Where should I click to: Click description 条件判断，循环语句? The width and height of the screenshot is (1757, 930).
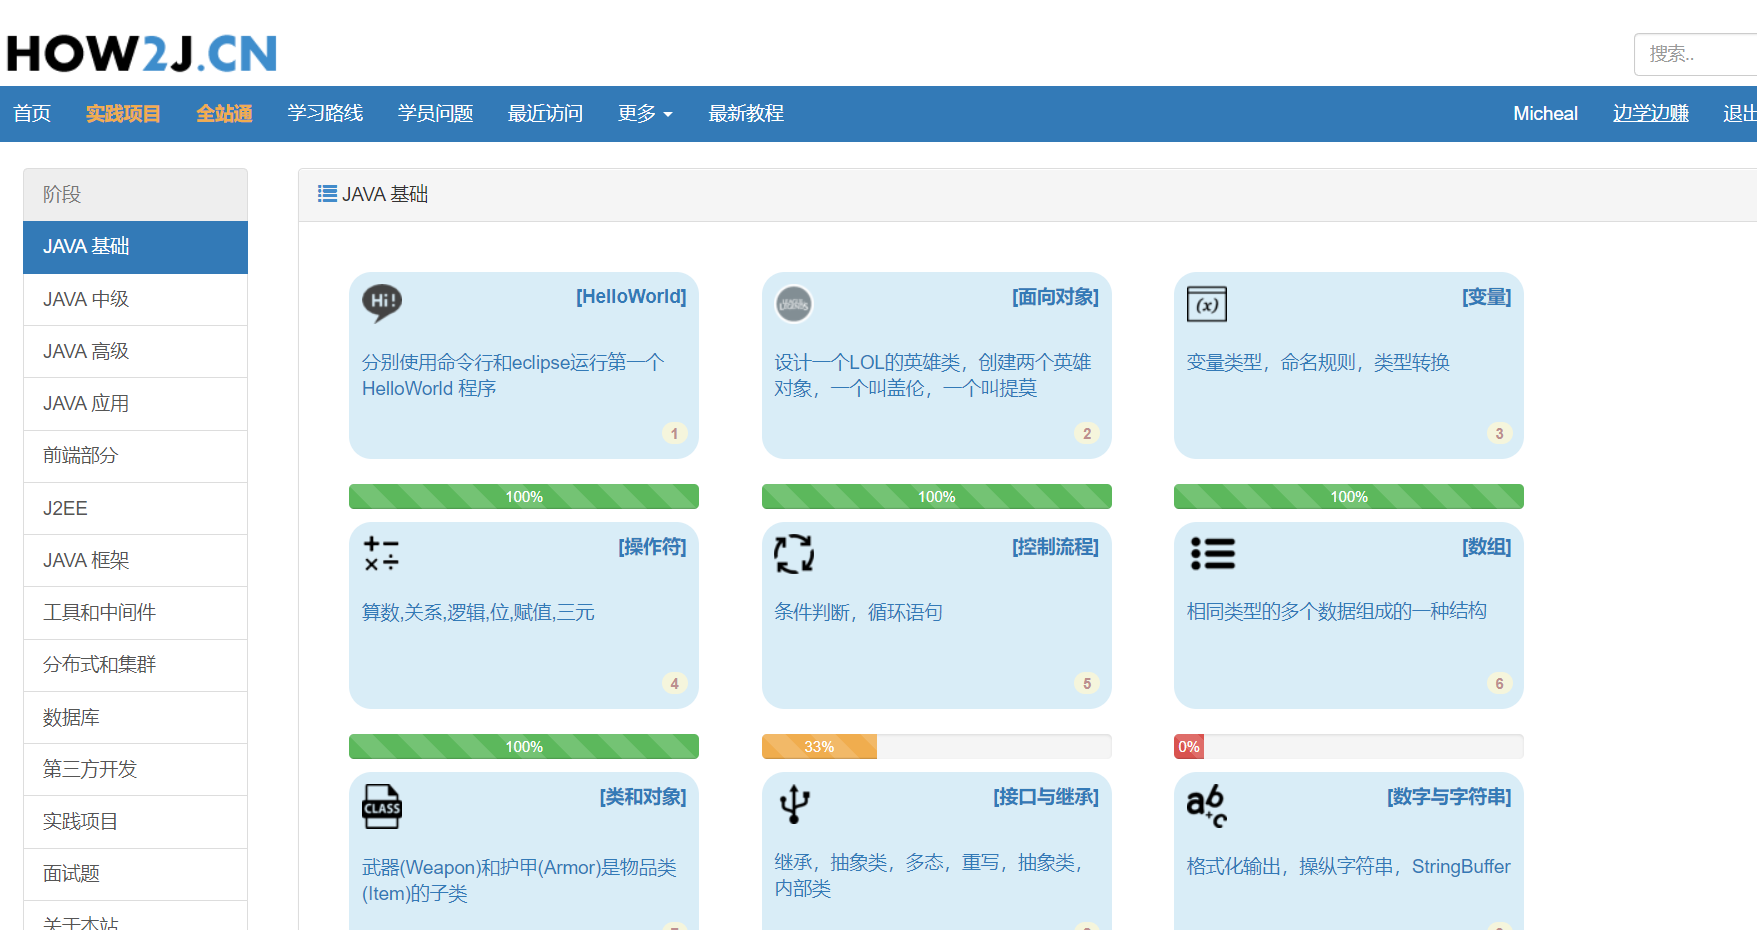point(858,612)
